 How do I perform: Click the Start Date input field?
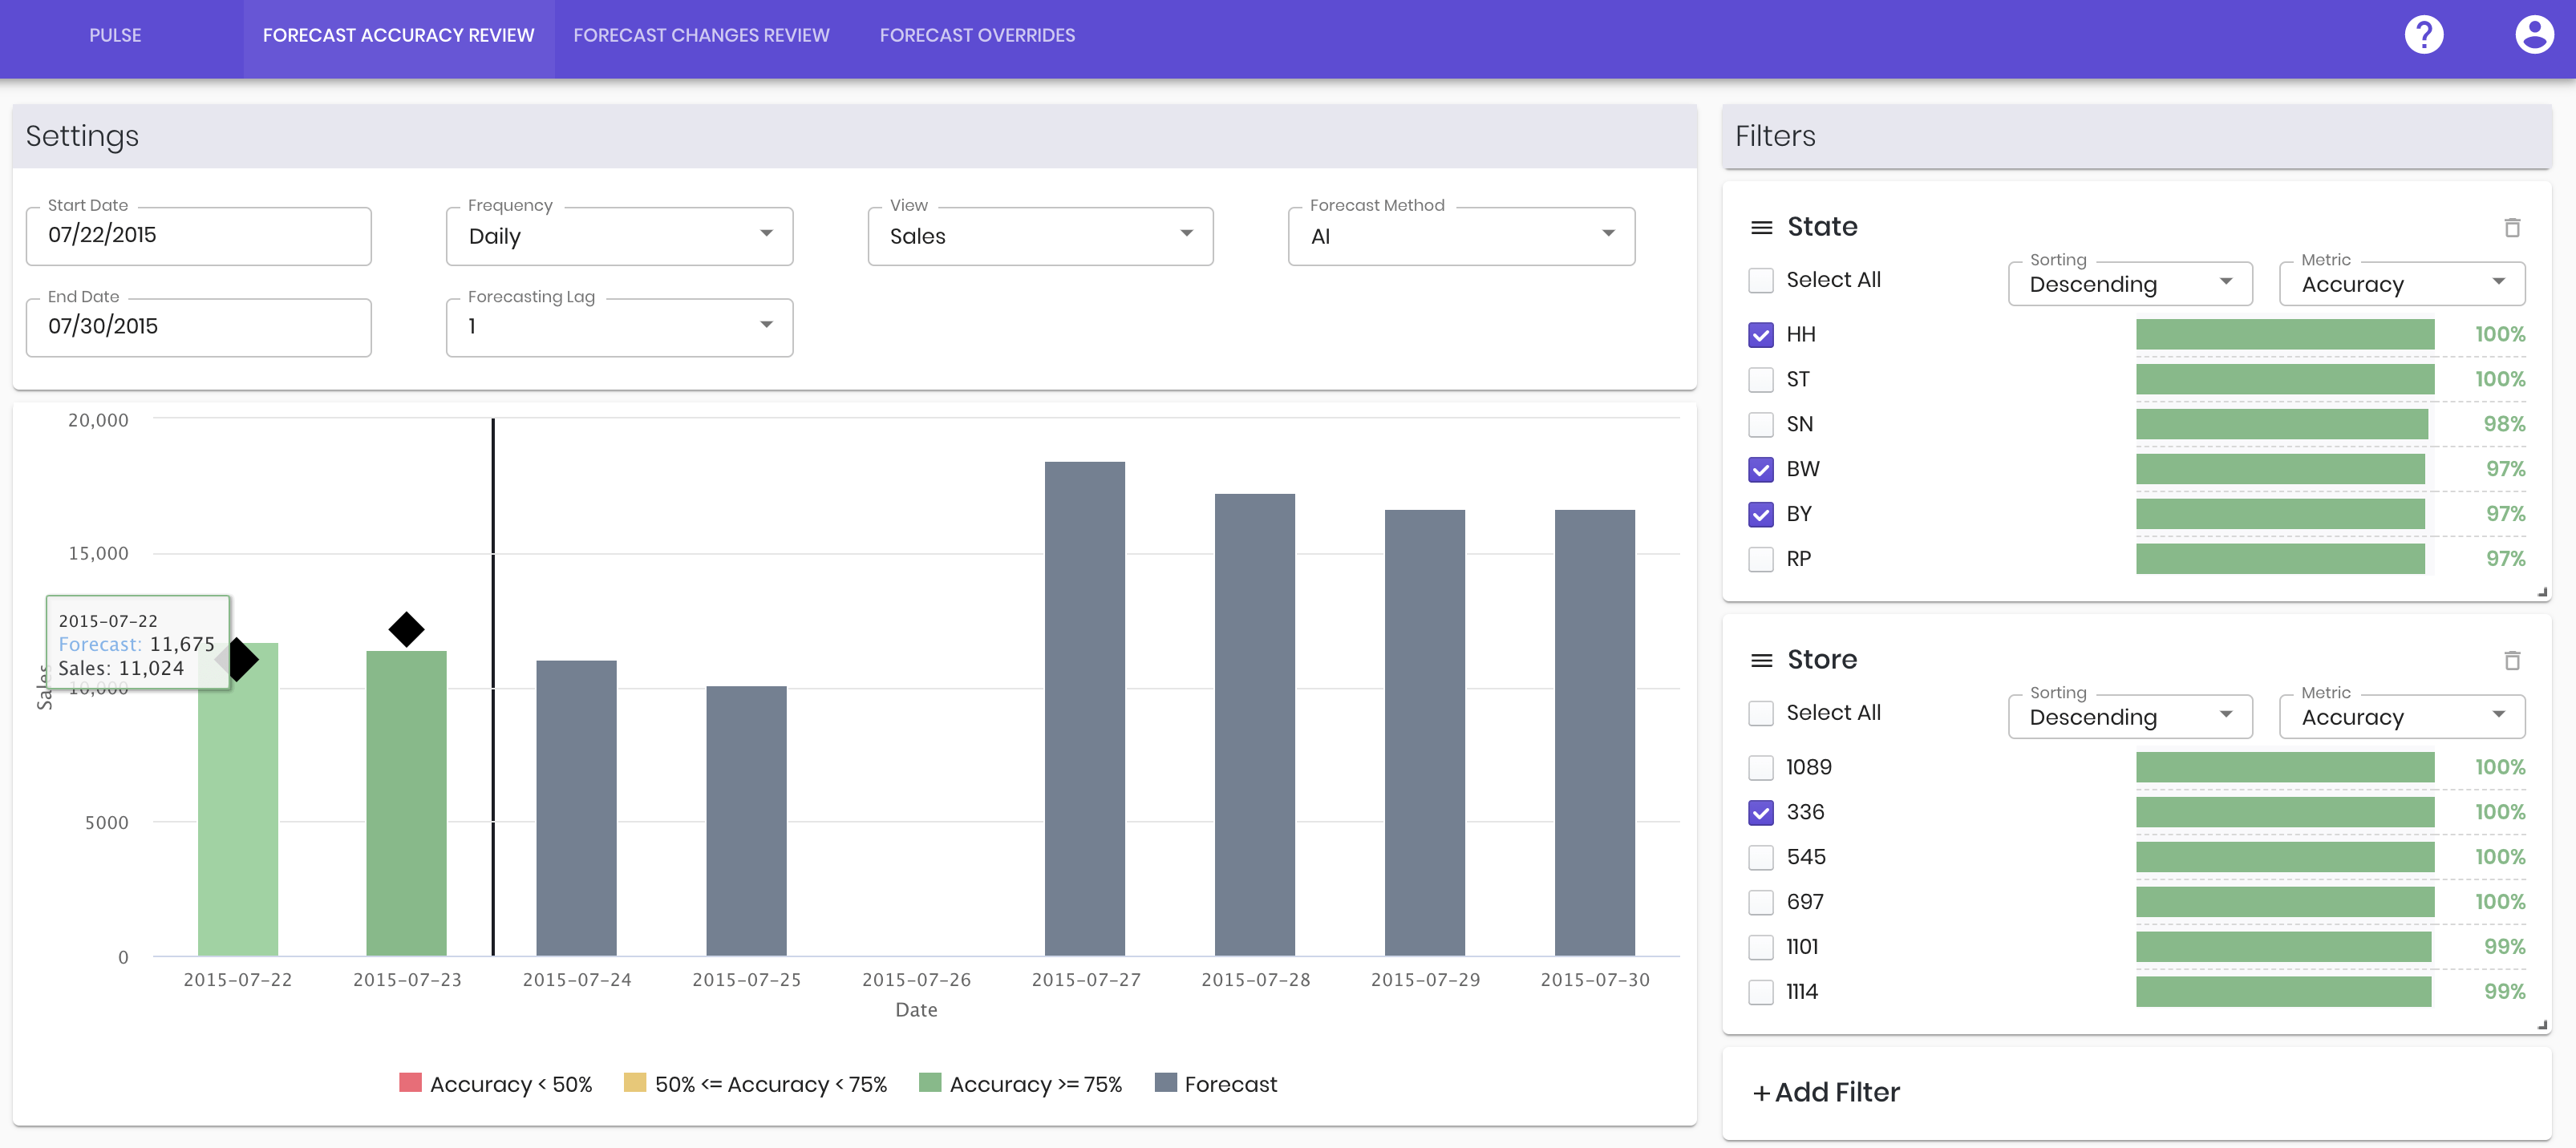198,236
